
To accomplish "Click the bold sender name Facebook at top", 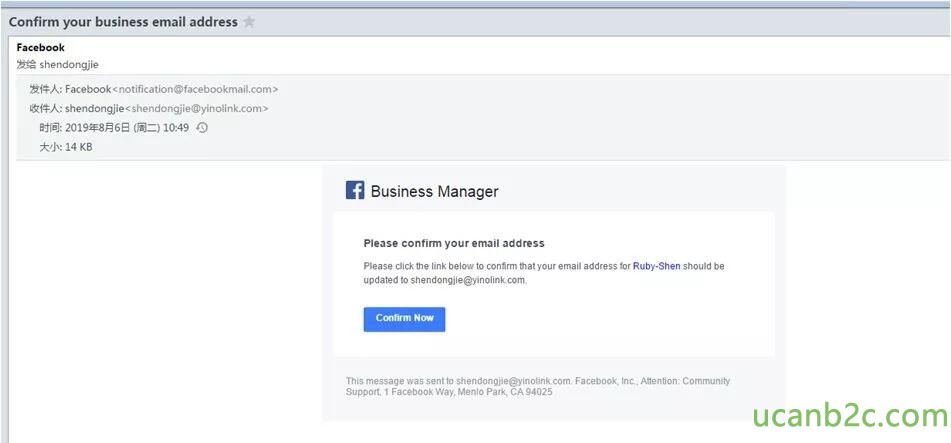I will click(x=41, y=47).
